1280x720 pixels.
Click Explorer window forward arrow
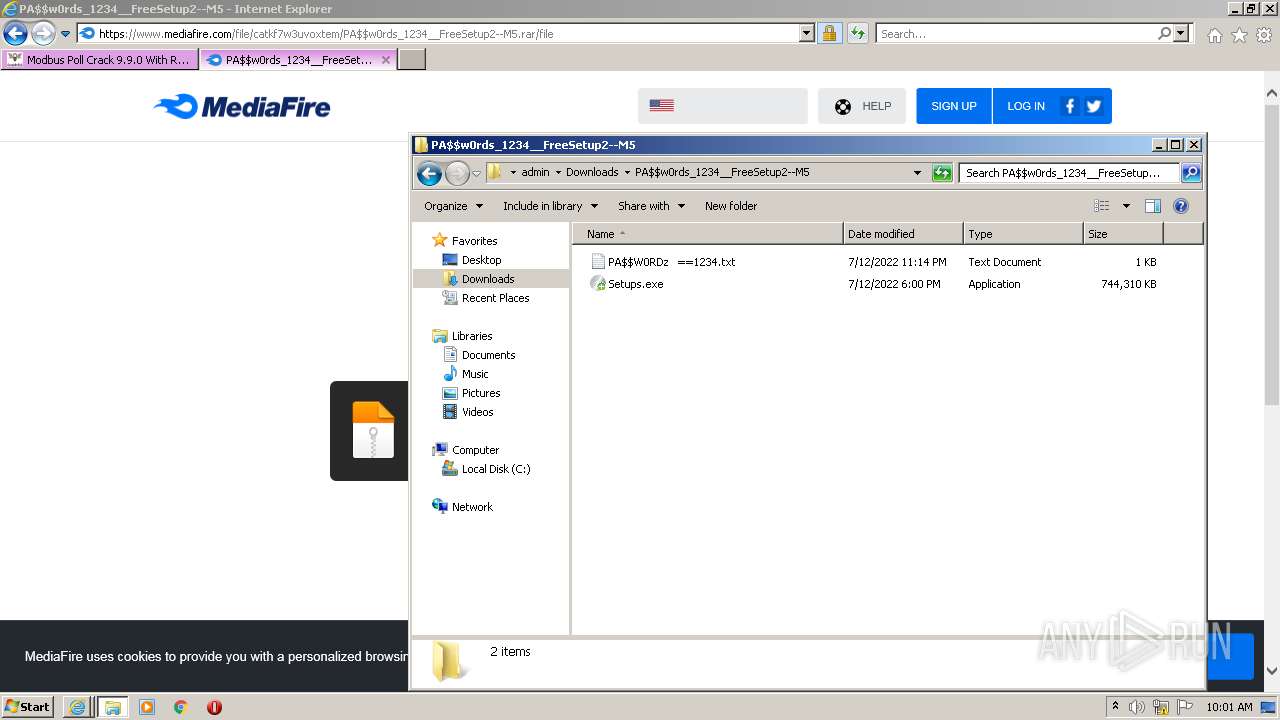[x=457, y=174]
